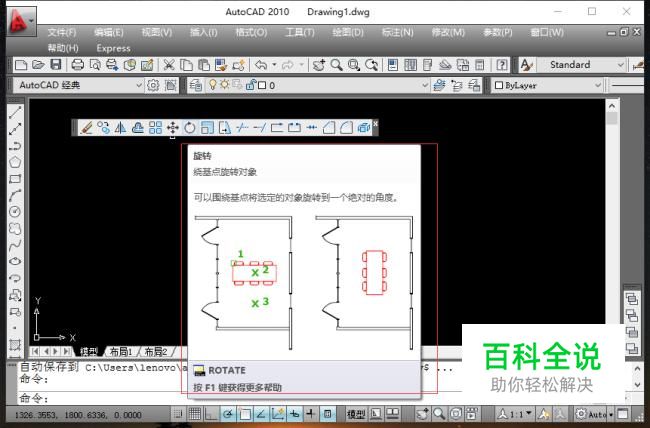Open the layer 0 dropdown list

425,85
